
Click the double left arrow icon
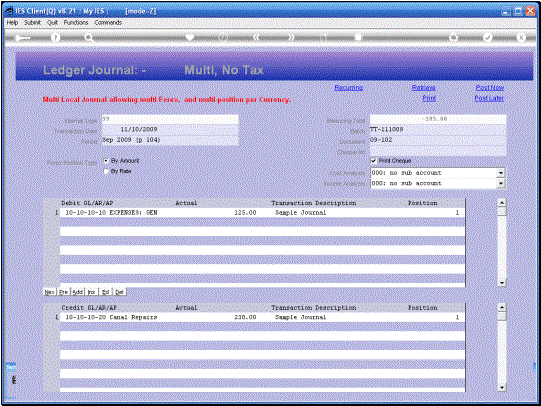pos(256,38)
